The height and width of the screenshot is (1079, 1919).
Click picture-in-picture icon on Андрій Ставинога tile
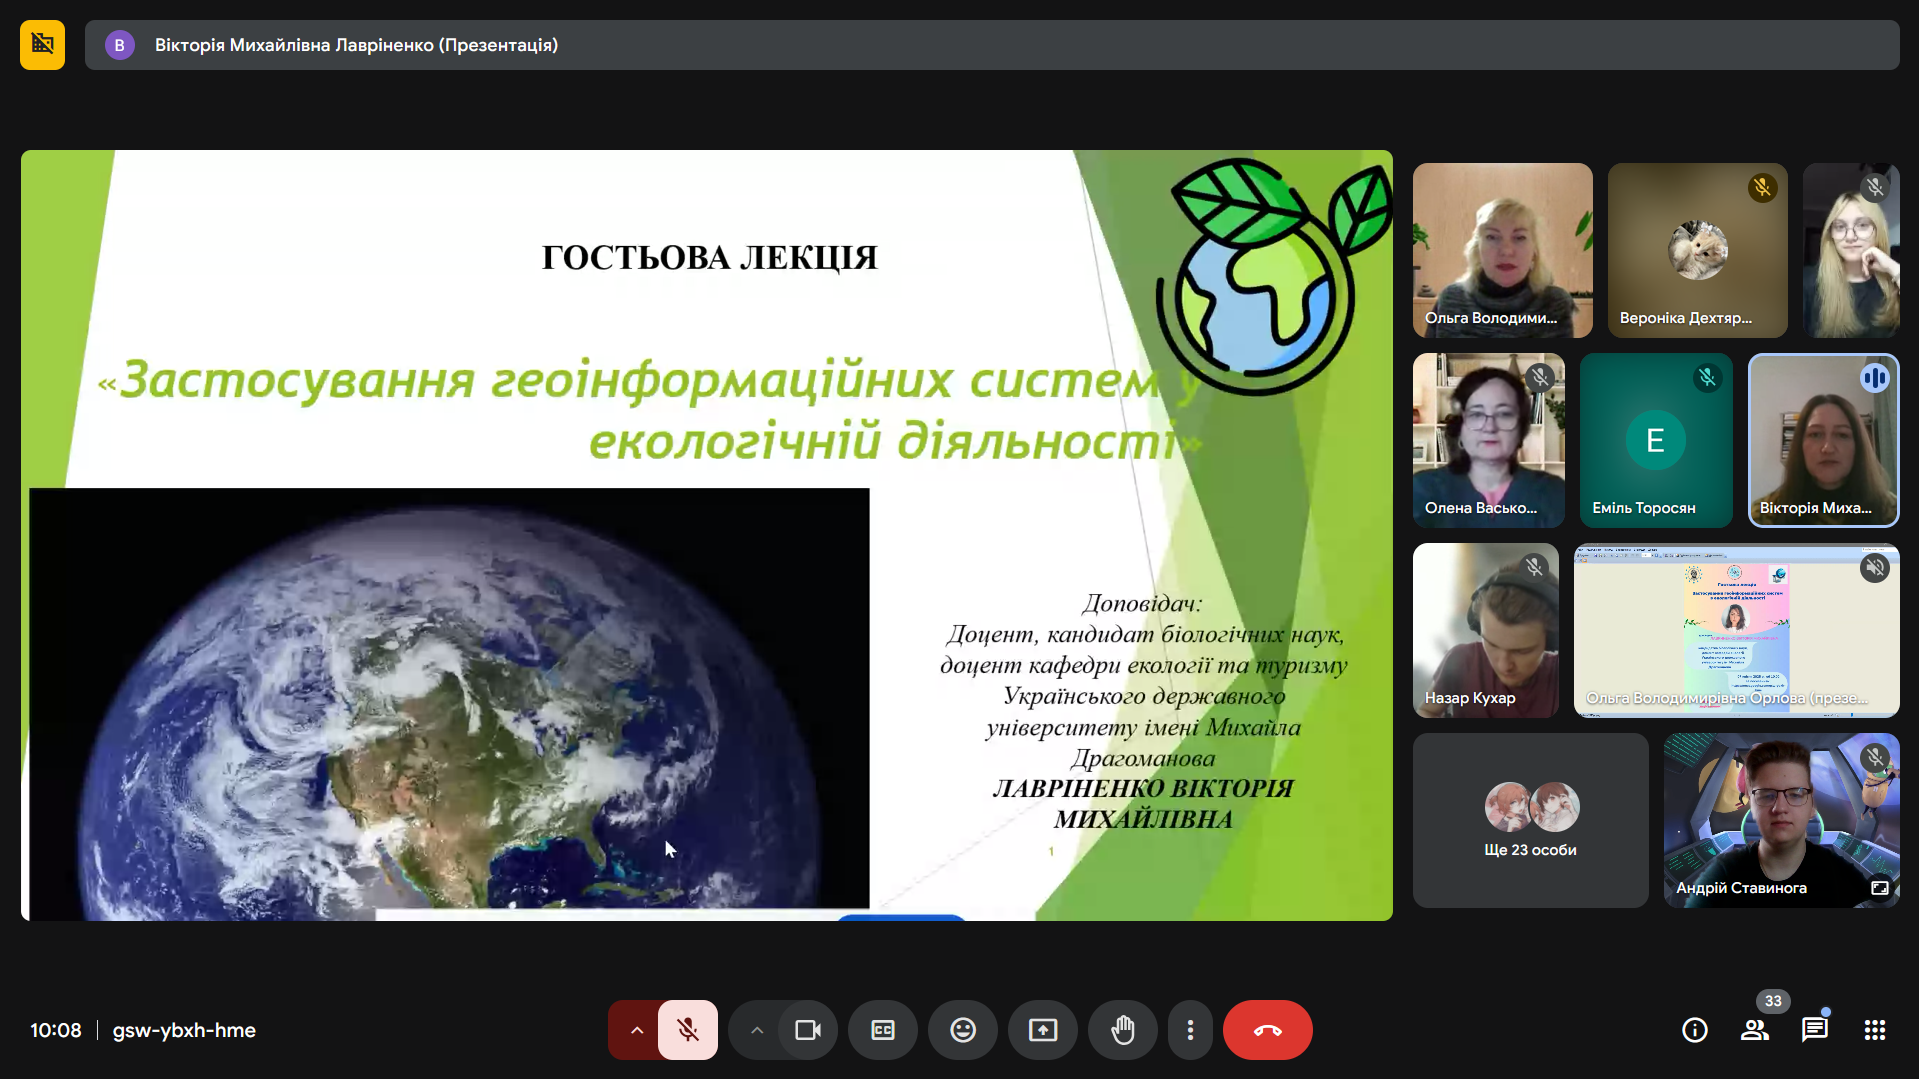click(1880, 888)
